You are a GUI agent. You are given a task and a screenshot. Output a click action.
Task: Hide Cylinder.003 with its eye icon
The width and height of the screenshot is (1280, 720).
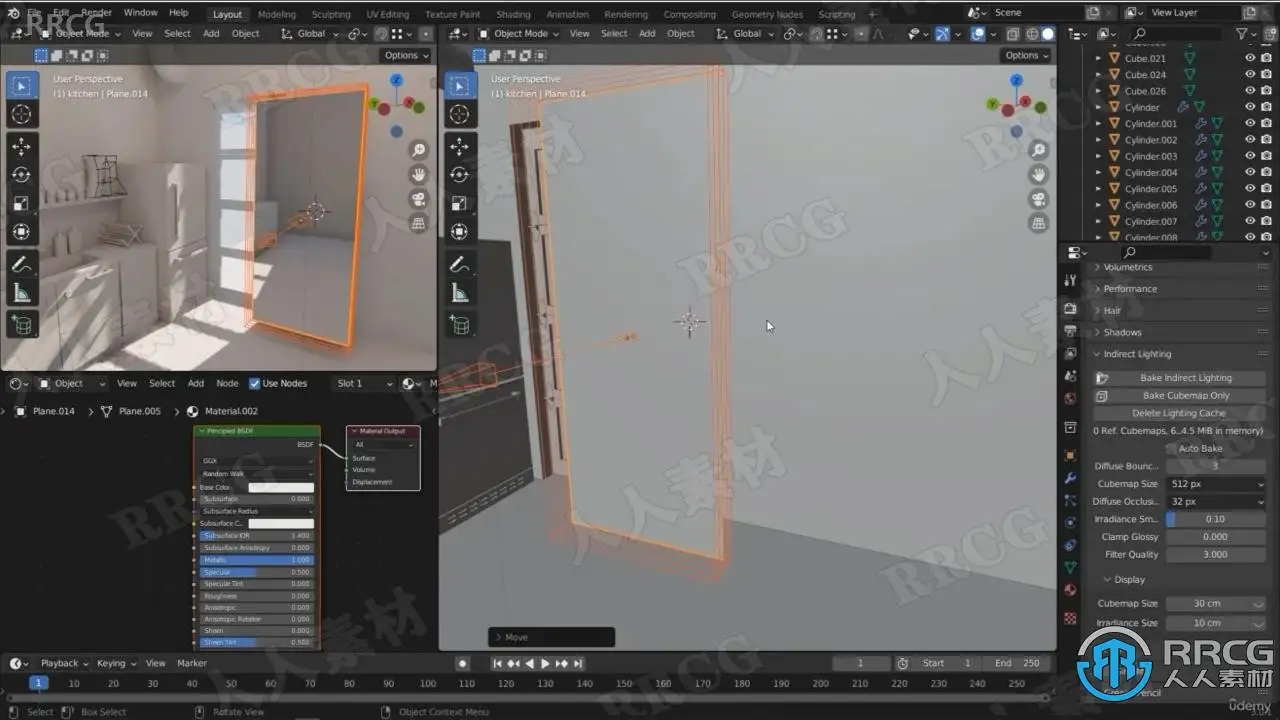1250,156
